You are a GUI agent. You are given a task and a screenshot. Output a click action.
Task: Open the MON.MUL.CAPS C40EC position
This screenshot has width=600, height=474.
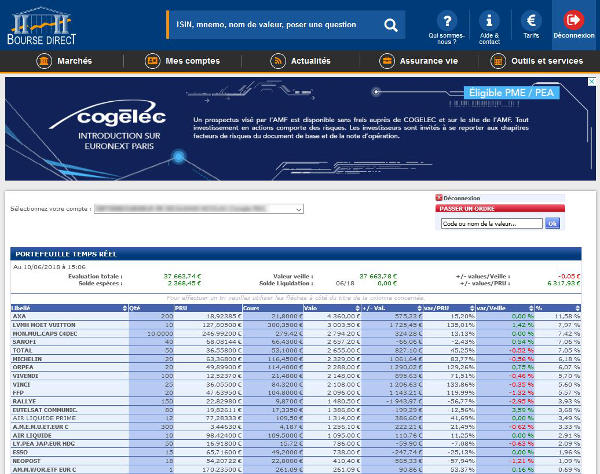point(296,334)
